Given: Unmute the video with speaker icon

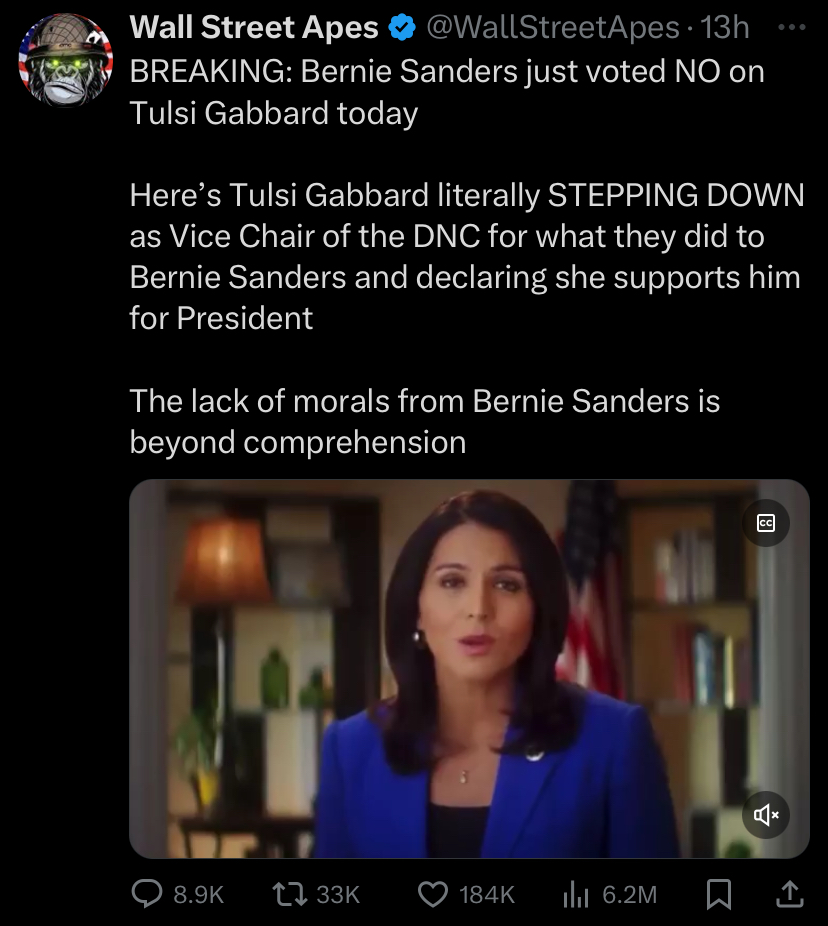Looking at the screenshot, I should click(x=766, y=815).
